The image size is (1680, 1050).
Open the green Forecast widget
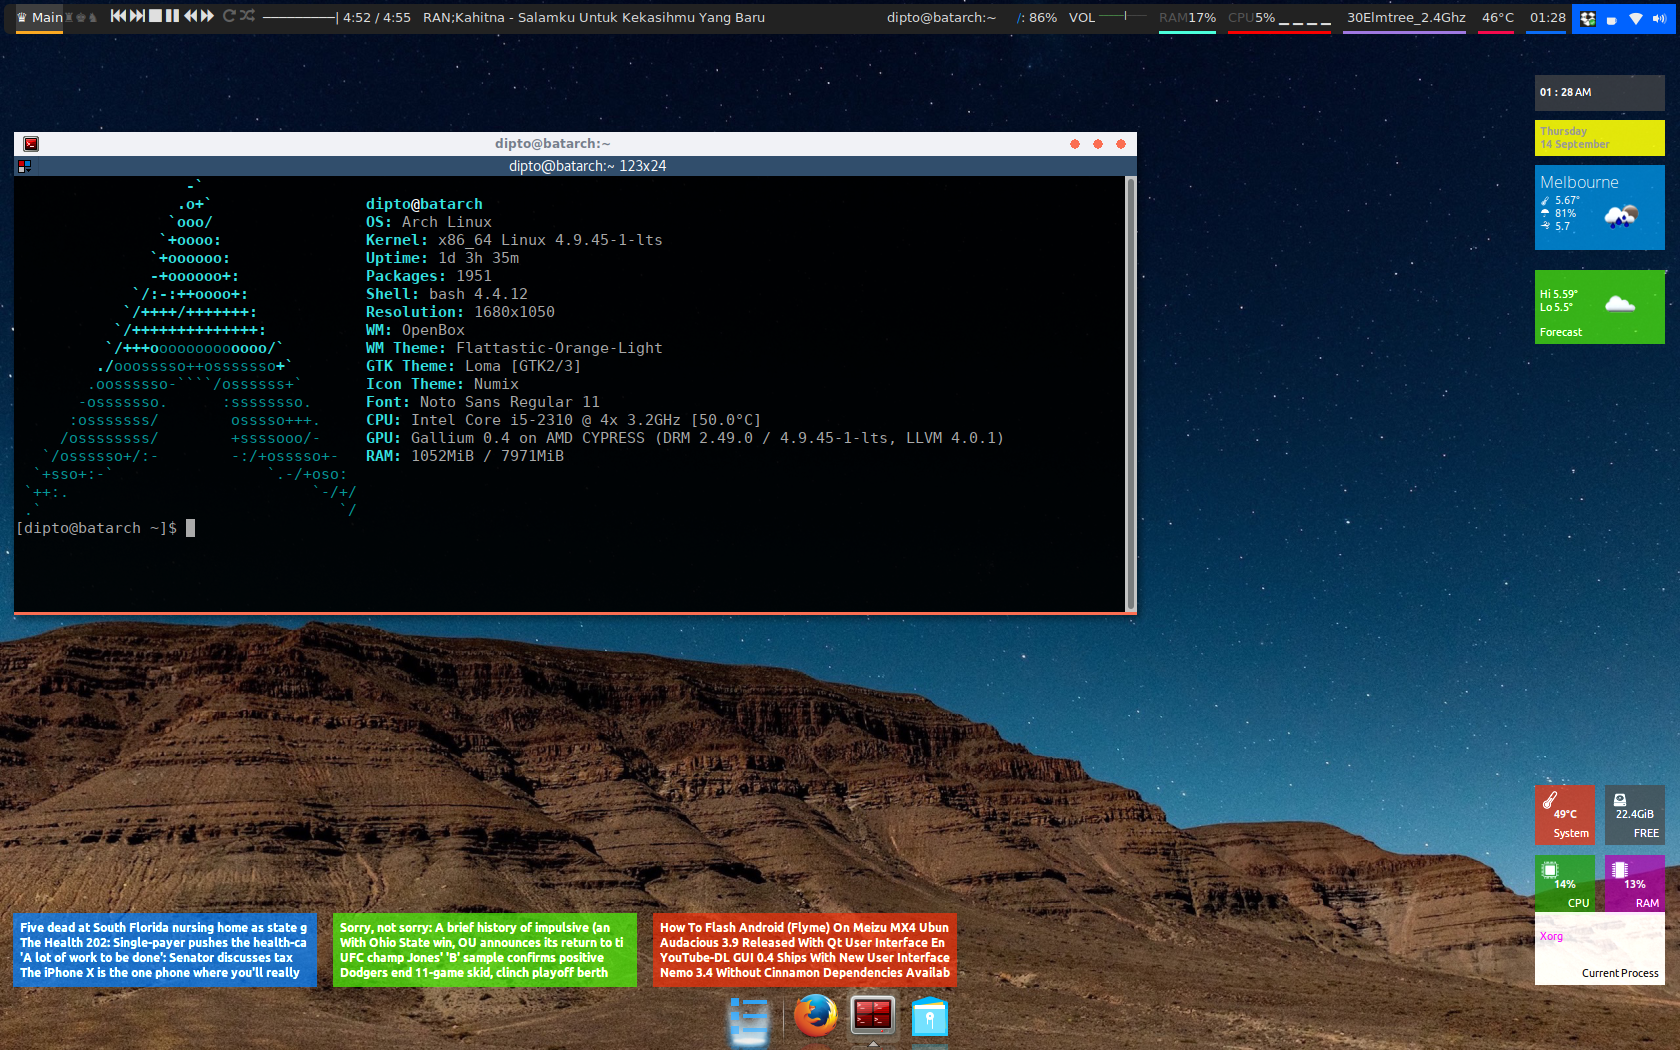(1599, 307)
